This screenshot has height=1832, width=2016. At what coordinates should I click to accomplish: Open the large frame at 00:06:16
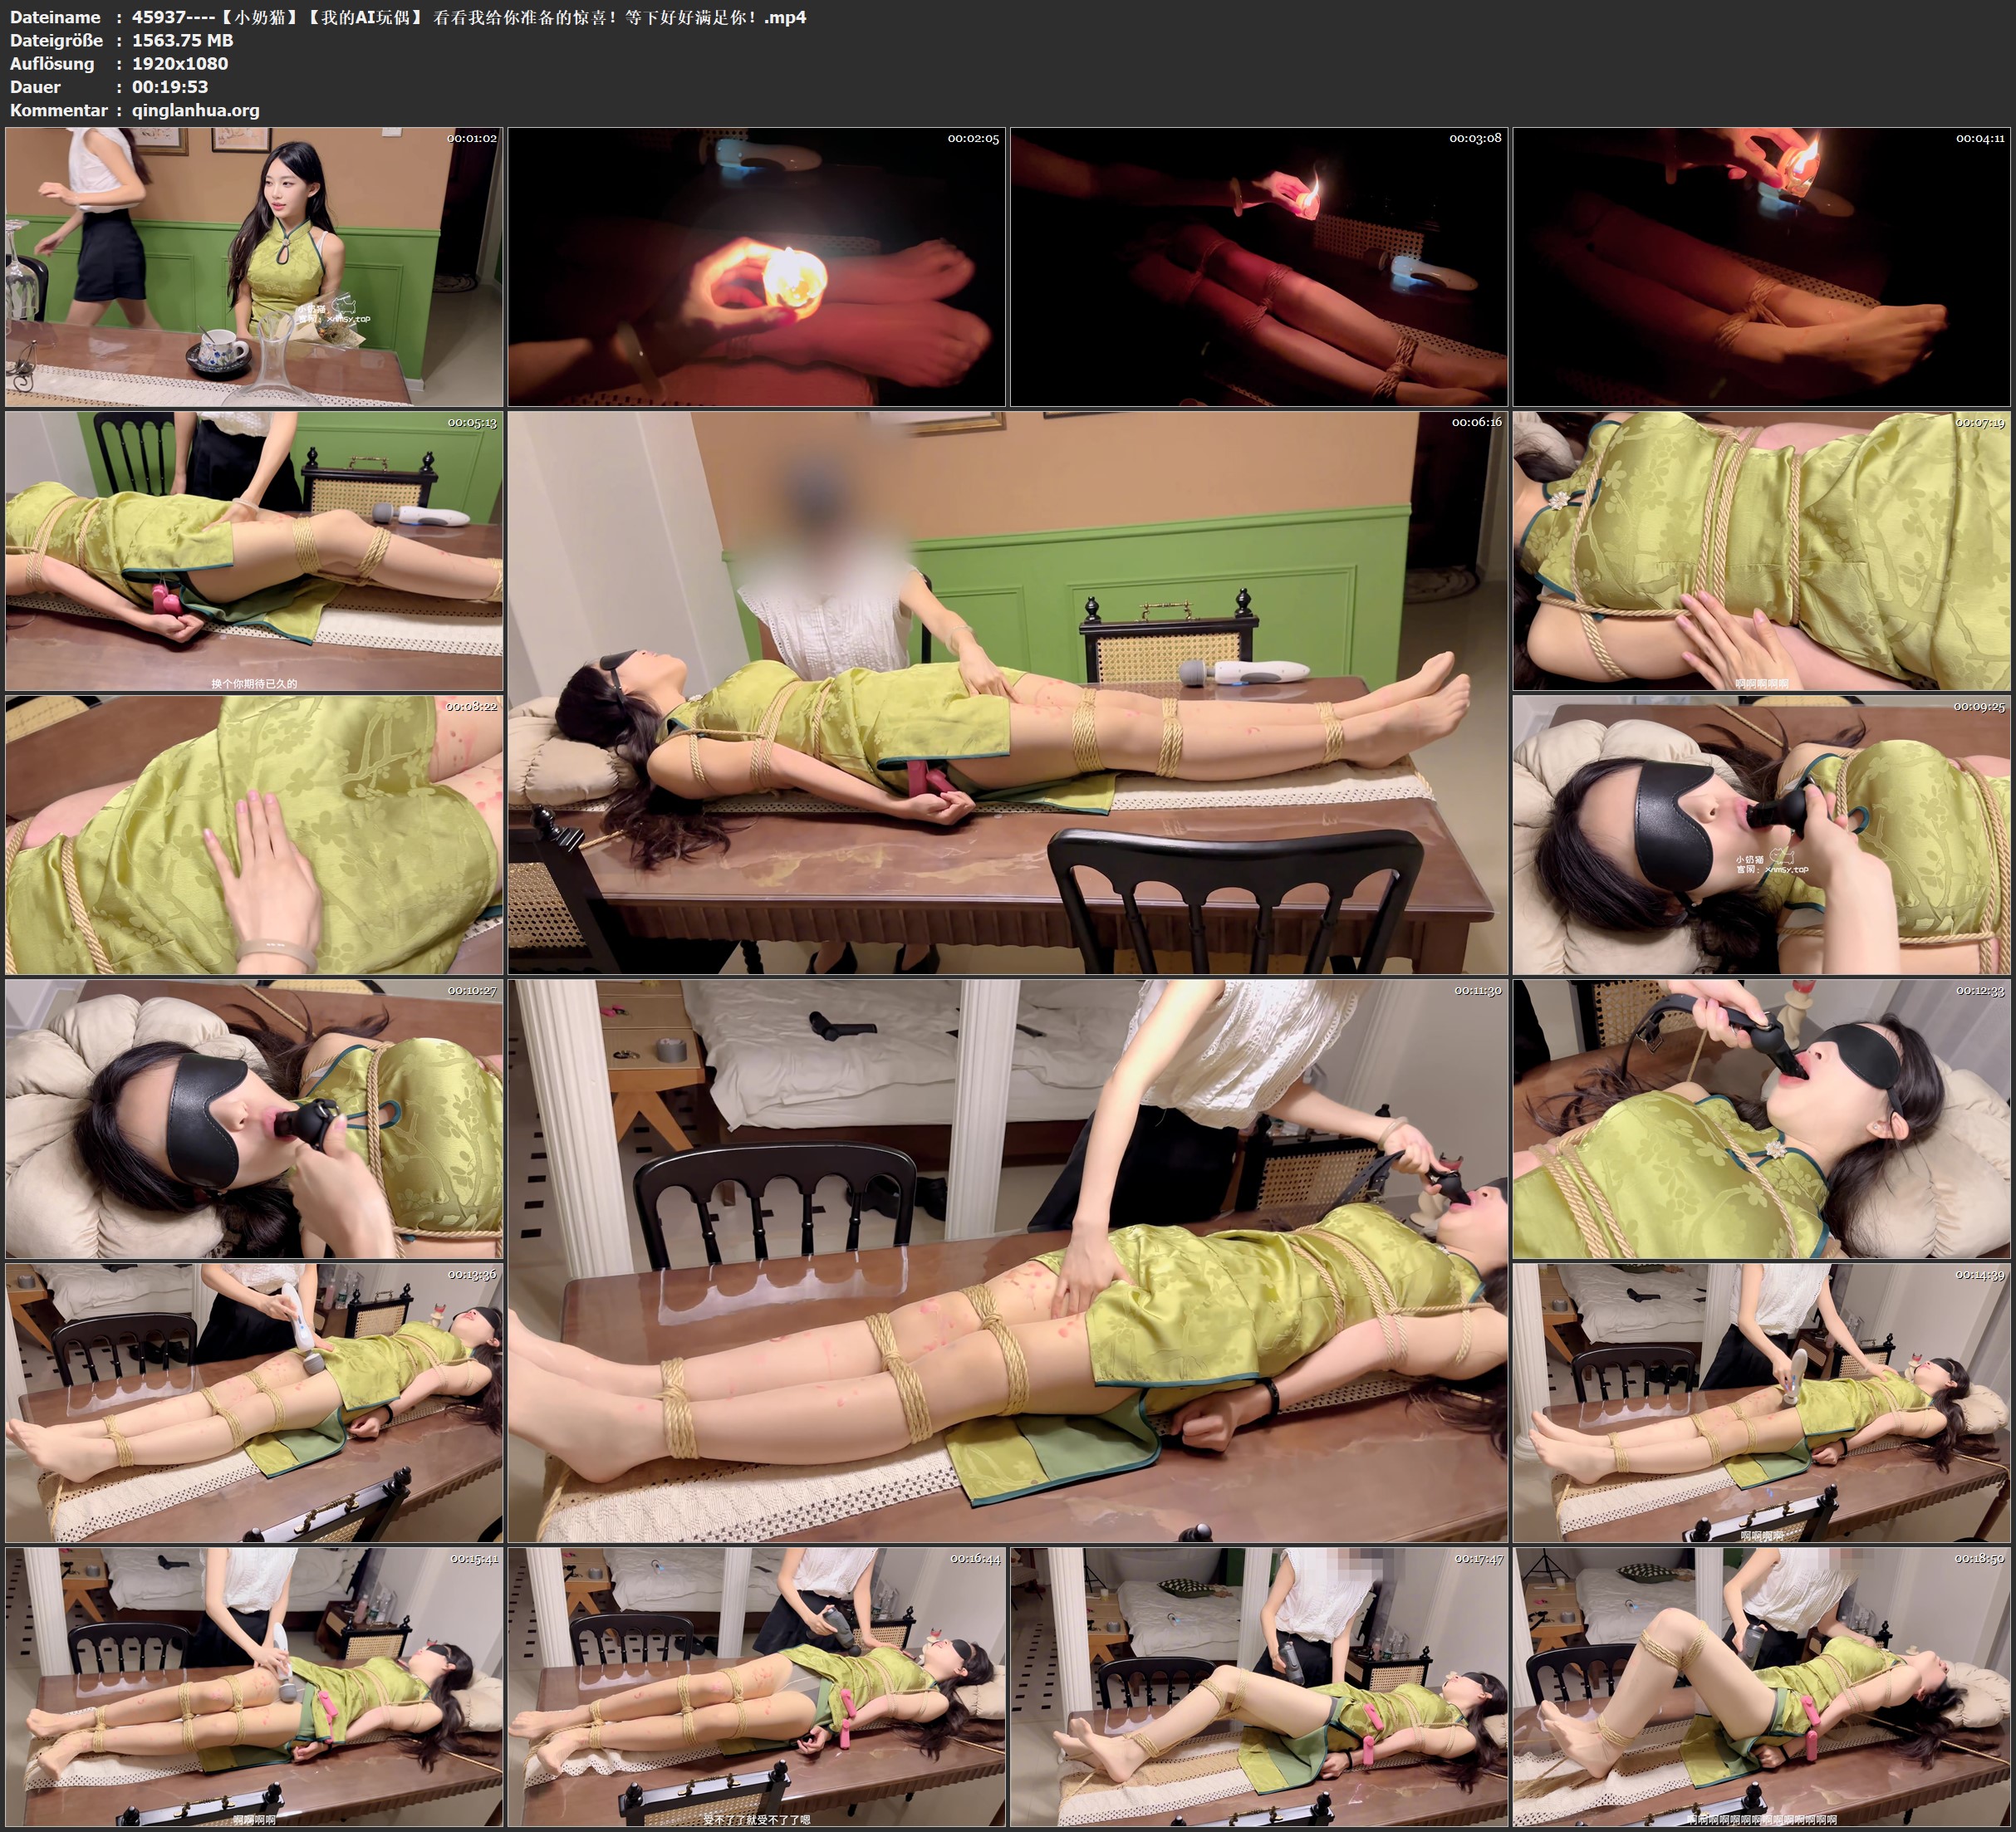point(1007,693)
